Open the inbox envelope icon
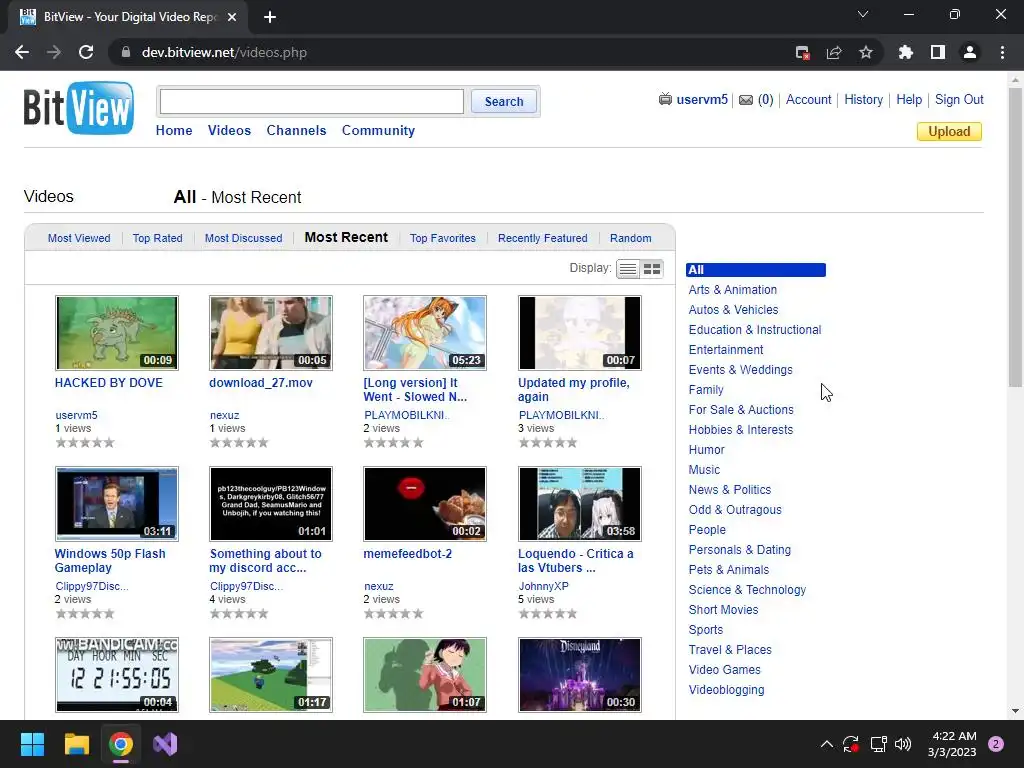Viewport: 1024px width, 768px height. click(746, 100)
